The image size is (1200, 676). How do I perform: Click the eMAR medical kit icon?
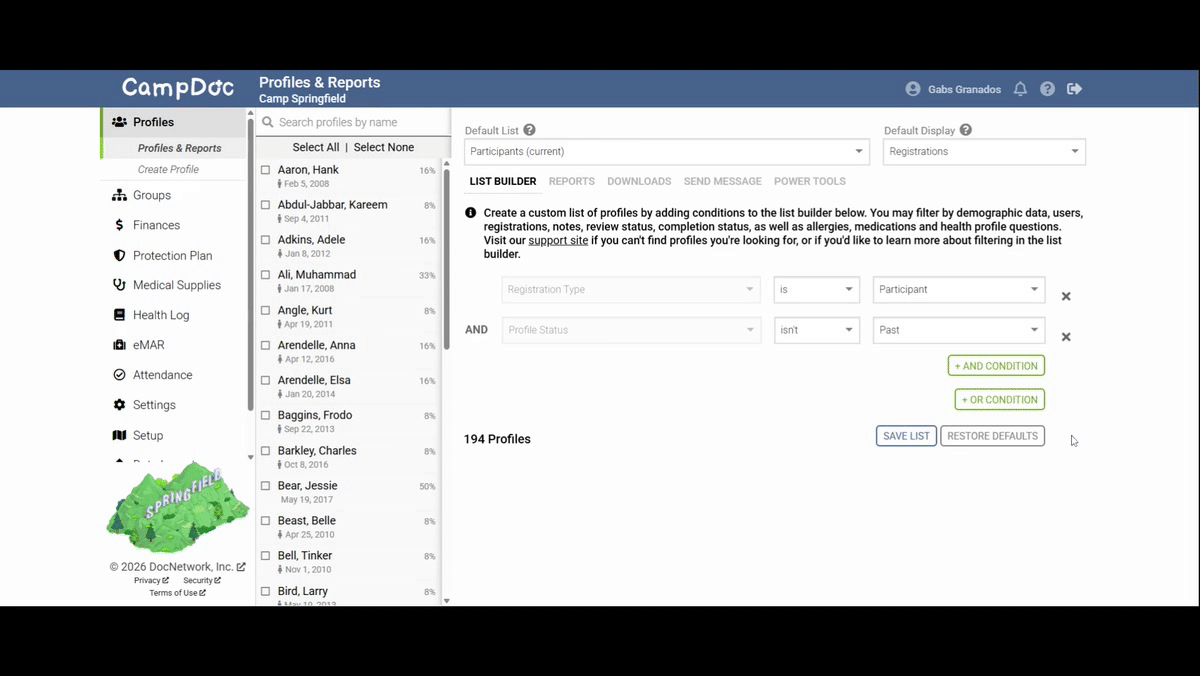pyautogui.click(x=119, y=345)
